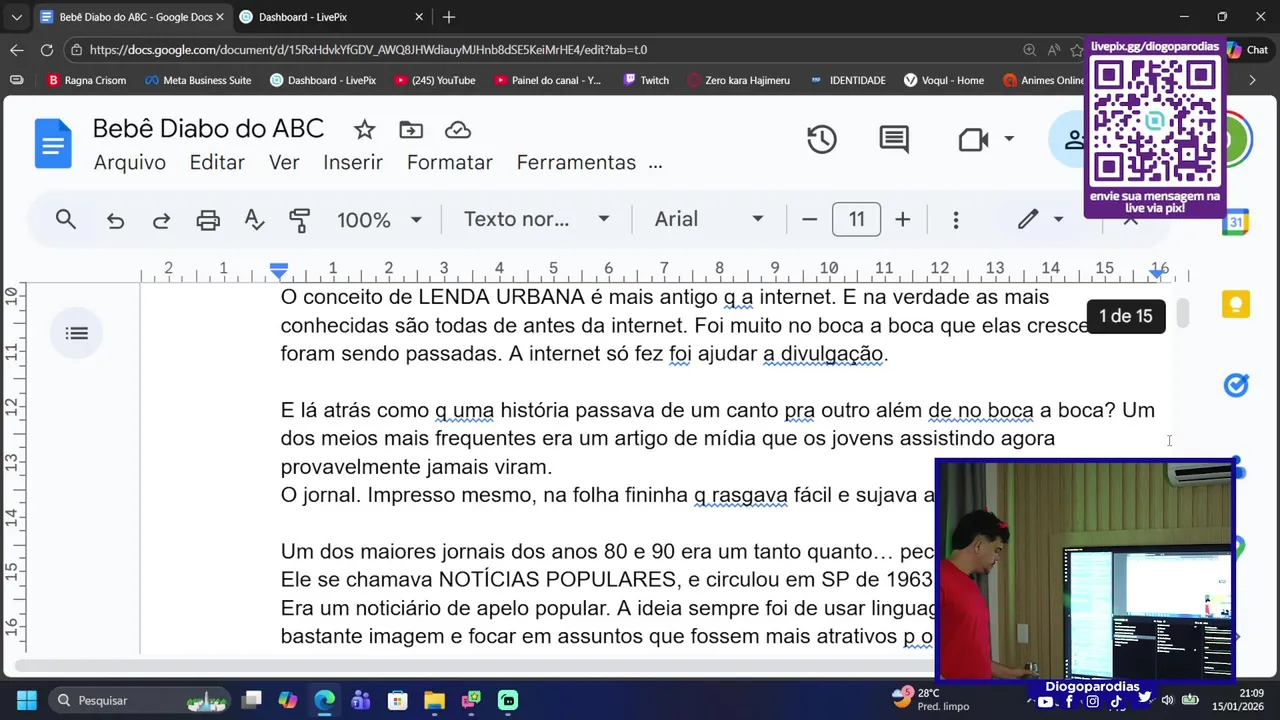Open the Zero kara Hajimeru bookmark
Image resolution: width=1280 pixels, height=720 pixels.
point(738,80)
